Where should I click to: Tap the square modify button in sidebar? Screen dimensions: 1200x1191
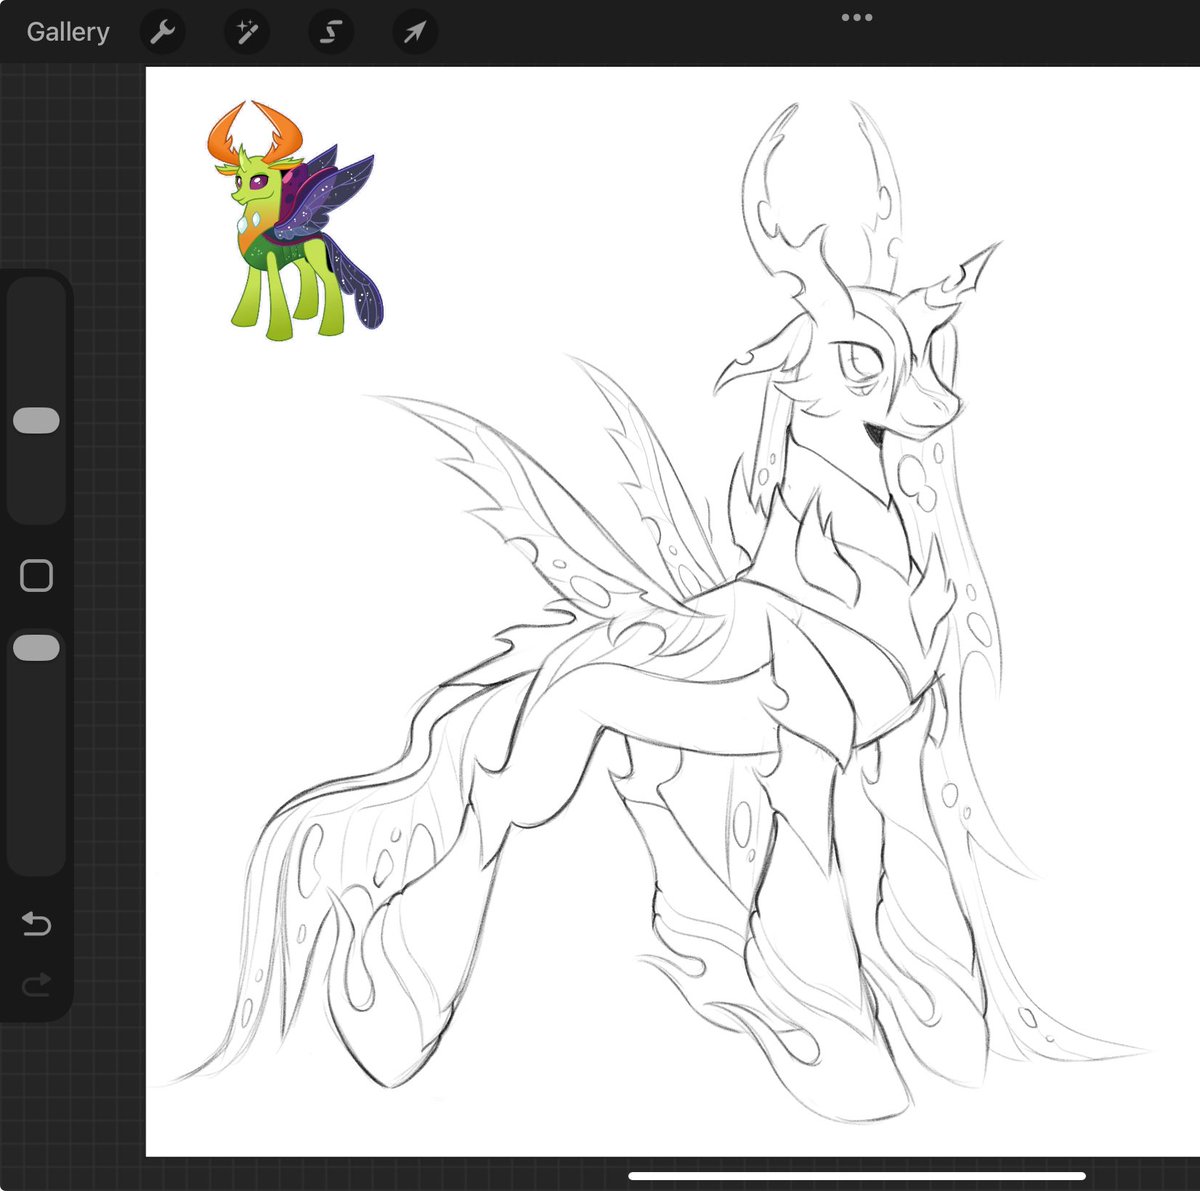(x=36, y=576)
